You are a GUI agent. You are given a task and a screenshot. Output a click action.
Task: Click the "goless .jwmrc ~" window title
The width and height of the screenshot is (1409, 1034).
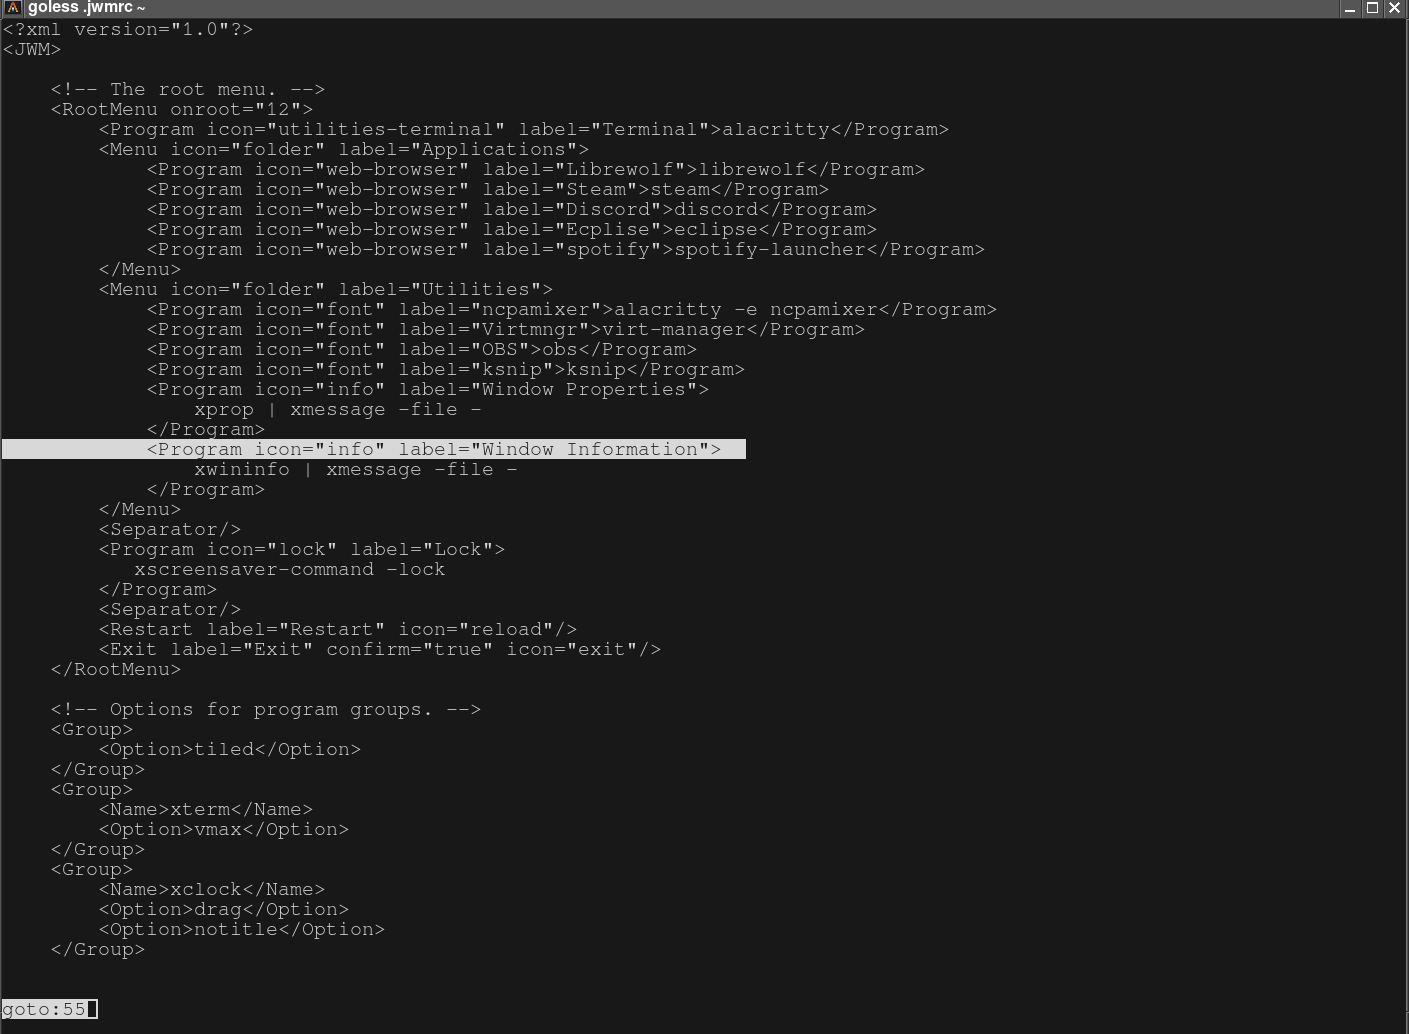86,8
